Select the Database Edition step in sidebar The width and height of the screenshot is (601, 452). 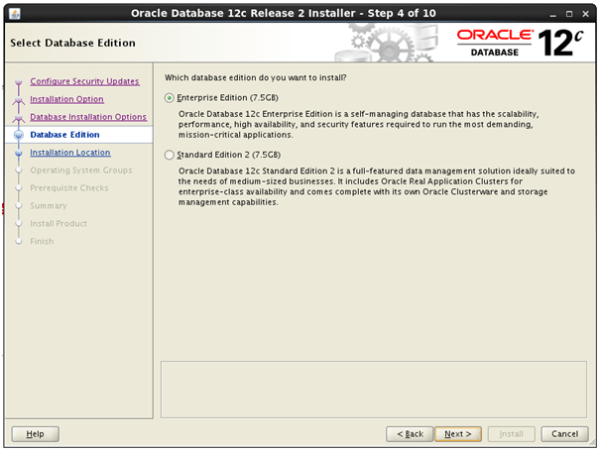click(x=64, y=135)
